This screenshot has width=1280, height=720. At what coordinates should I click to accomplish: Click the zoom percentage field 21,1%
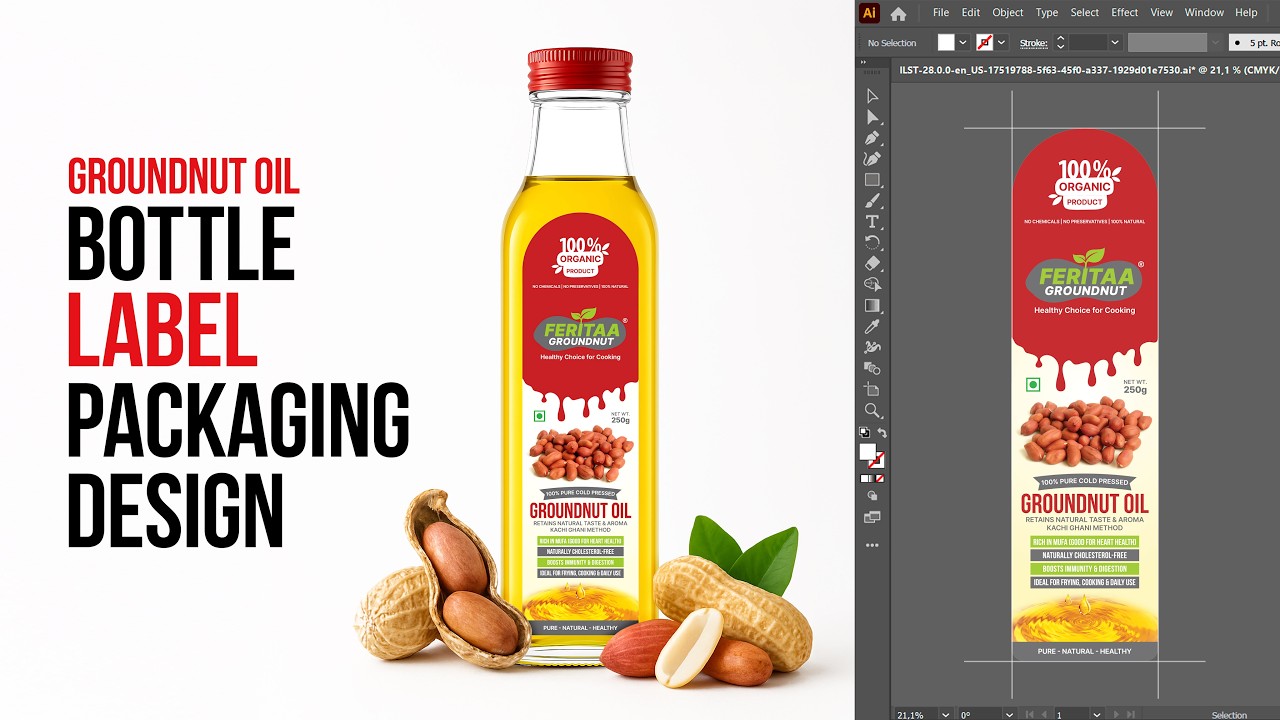click(x=916, y=715)
